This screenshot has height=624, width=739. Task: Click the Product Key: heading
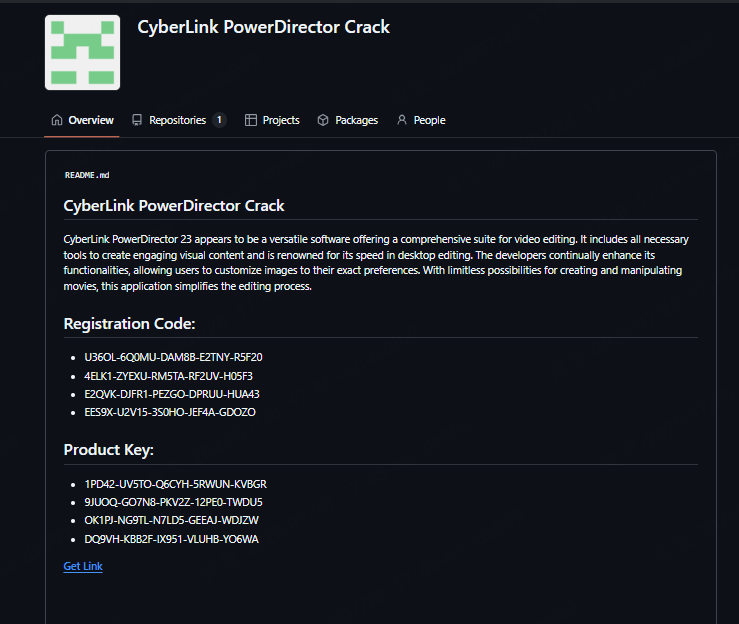(x=108, y=450)
